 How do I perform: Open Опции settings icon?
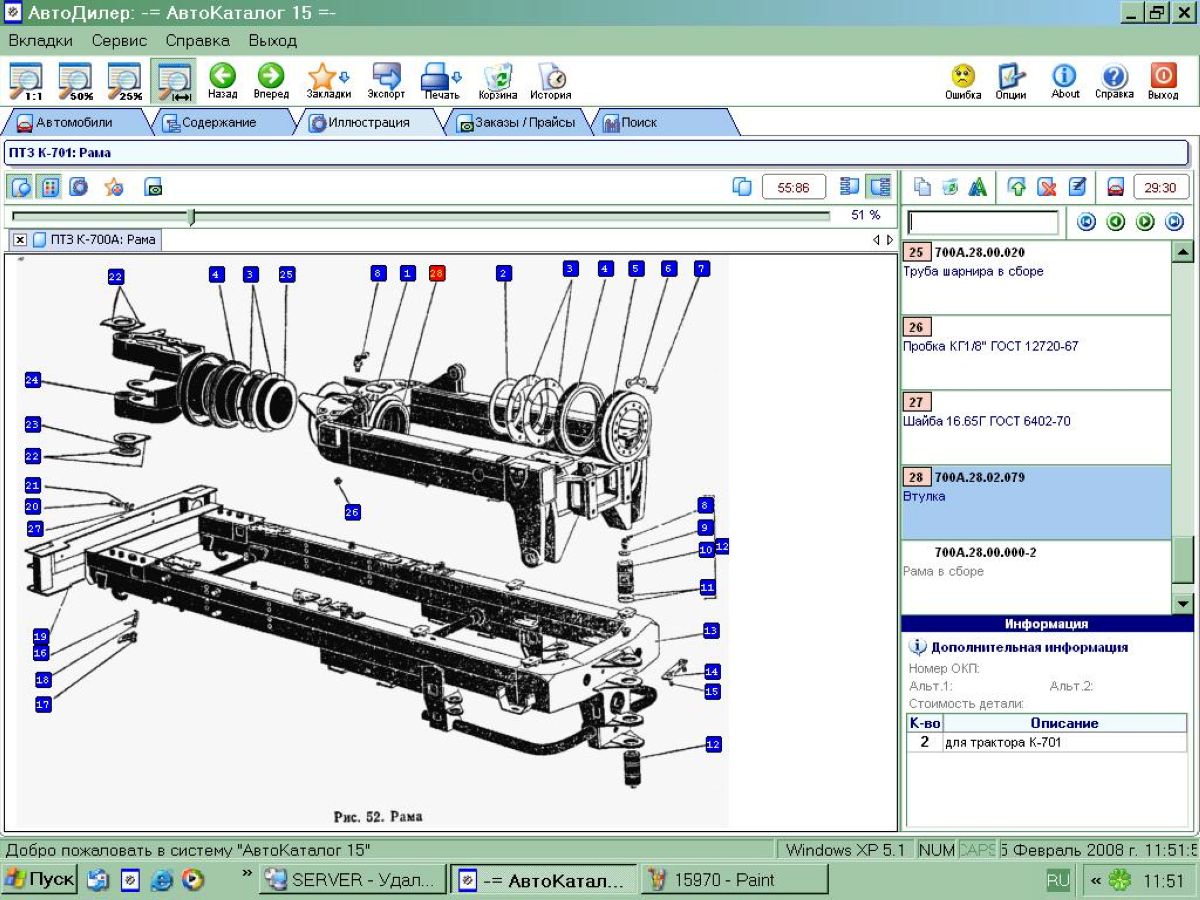(x=1011, y=79)
